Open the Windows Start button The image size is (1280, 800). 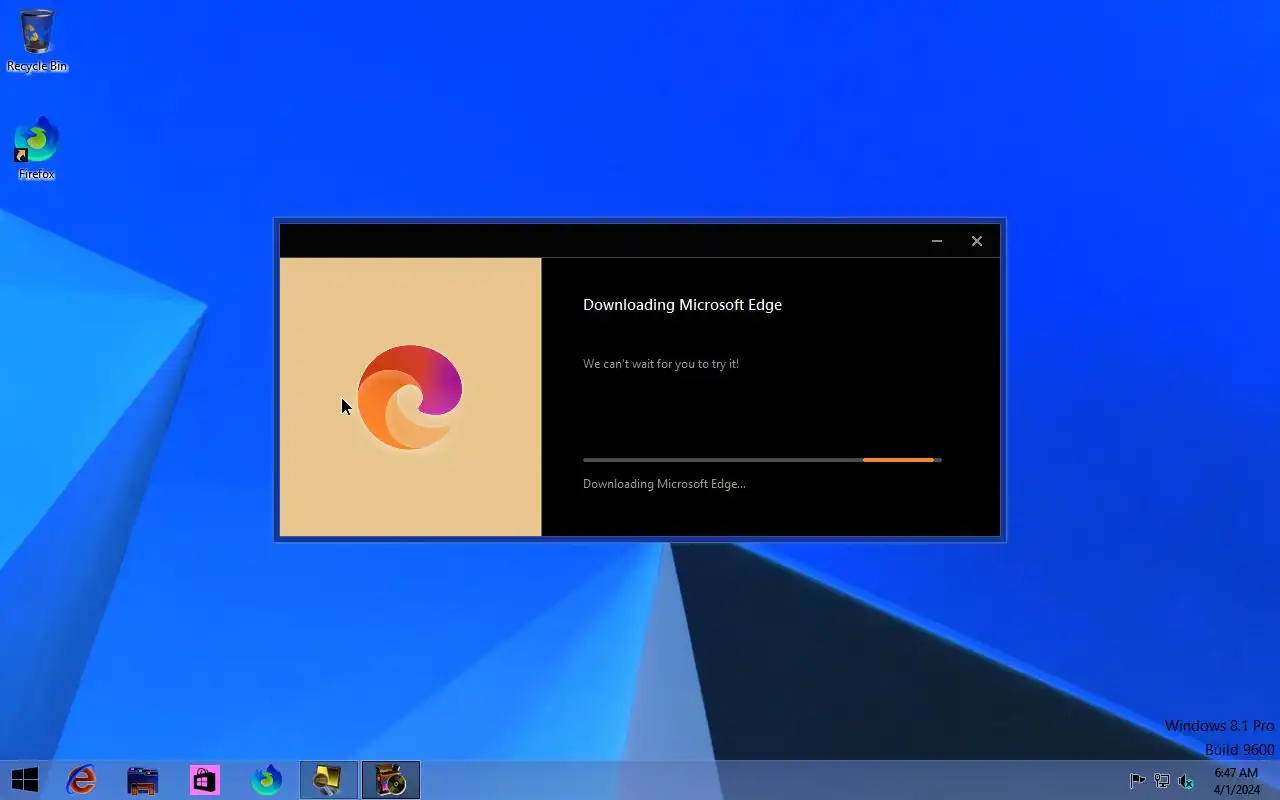tap(25, 780)
